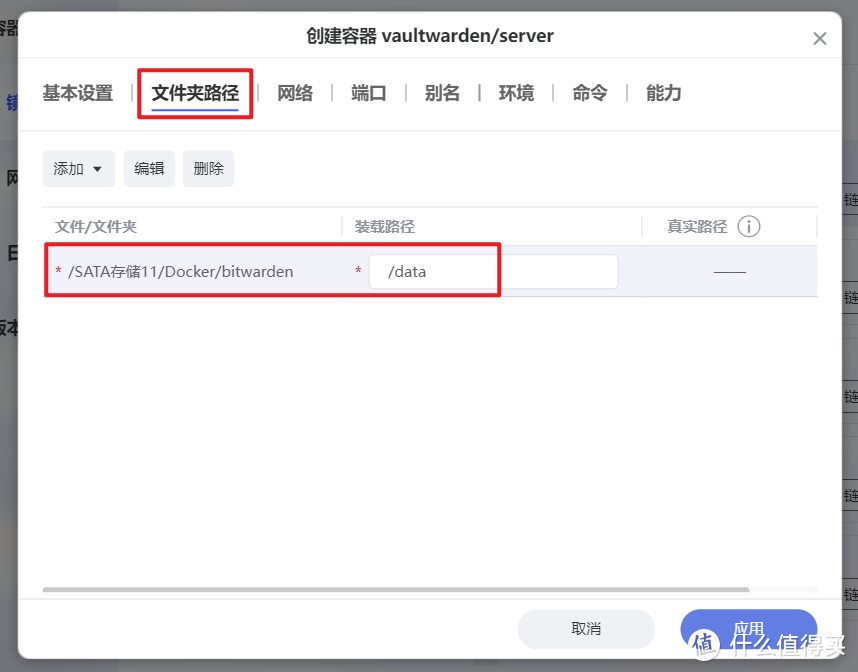Open the 基本设置 tab
This screenshot has width=858, height=672.
pos(78,93)
